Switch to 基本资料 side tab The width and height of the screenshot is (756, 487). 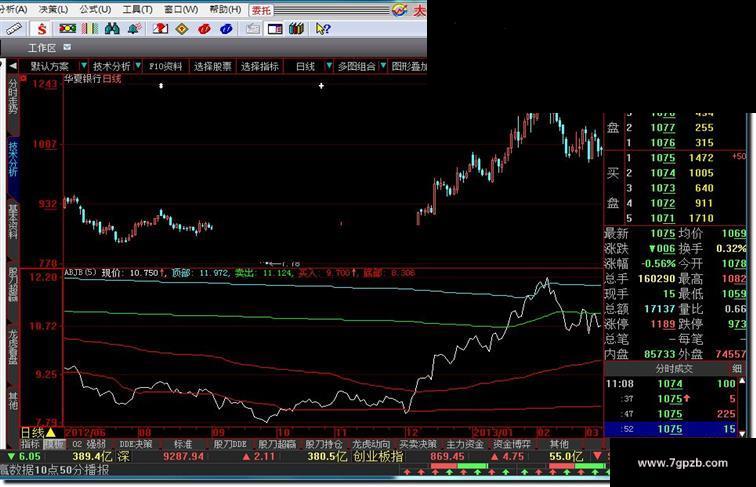pos(13,222)
